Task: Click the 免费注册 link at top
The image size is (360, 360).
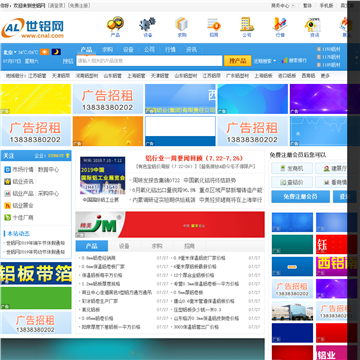Action: pos(79,6)
